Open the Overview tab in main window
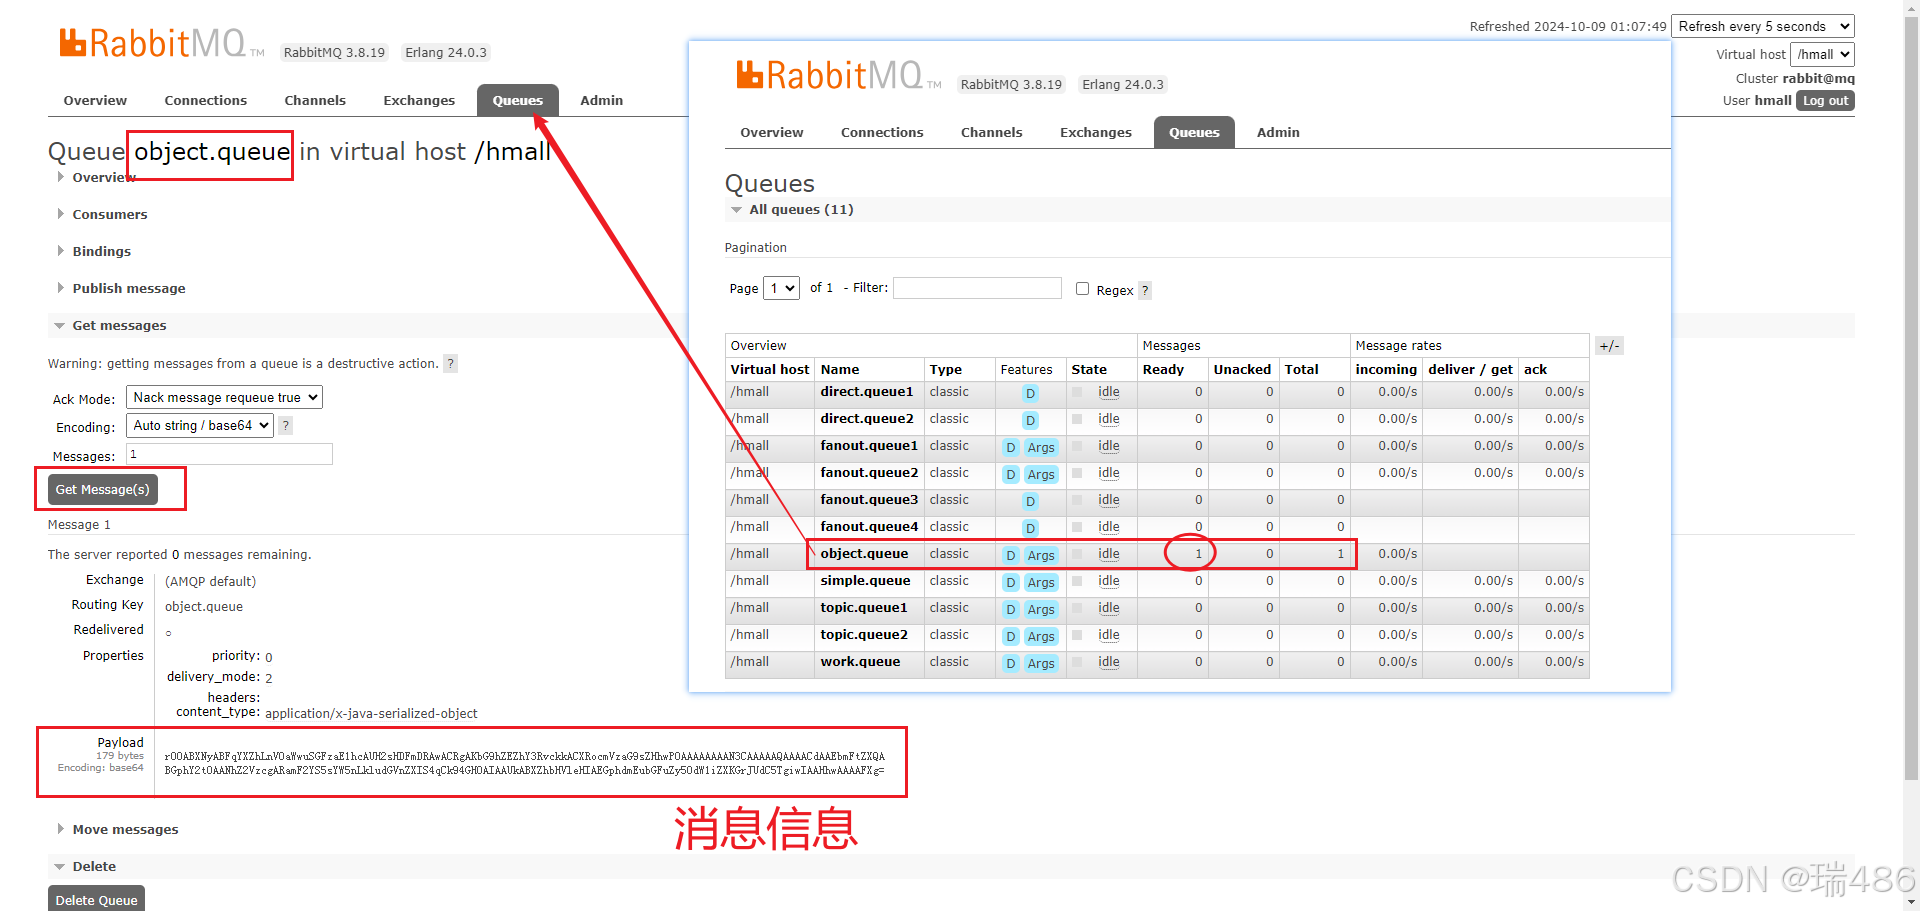The height and width of the screenshot is (911, 1920). (x=95, y=101)
